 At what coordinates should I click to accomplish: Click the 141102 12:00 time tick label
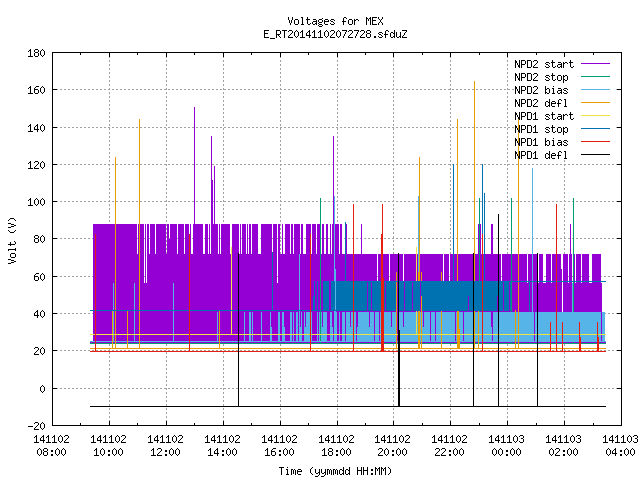click(165, 446)
